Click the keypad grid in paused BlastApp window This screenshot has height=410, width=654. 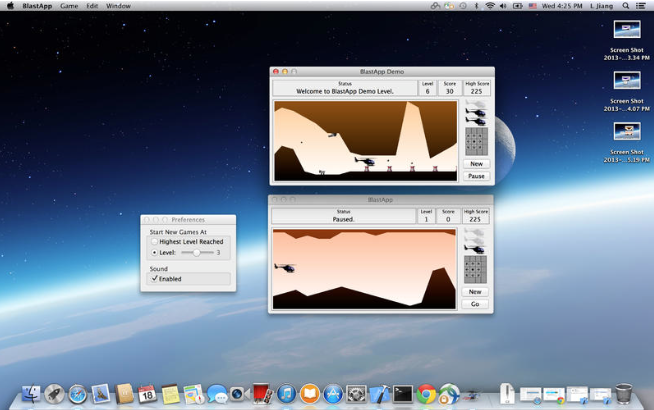[x=475, y=269]
